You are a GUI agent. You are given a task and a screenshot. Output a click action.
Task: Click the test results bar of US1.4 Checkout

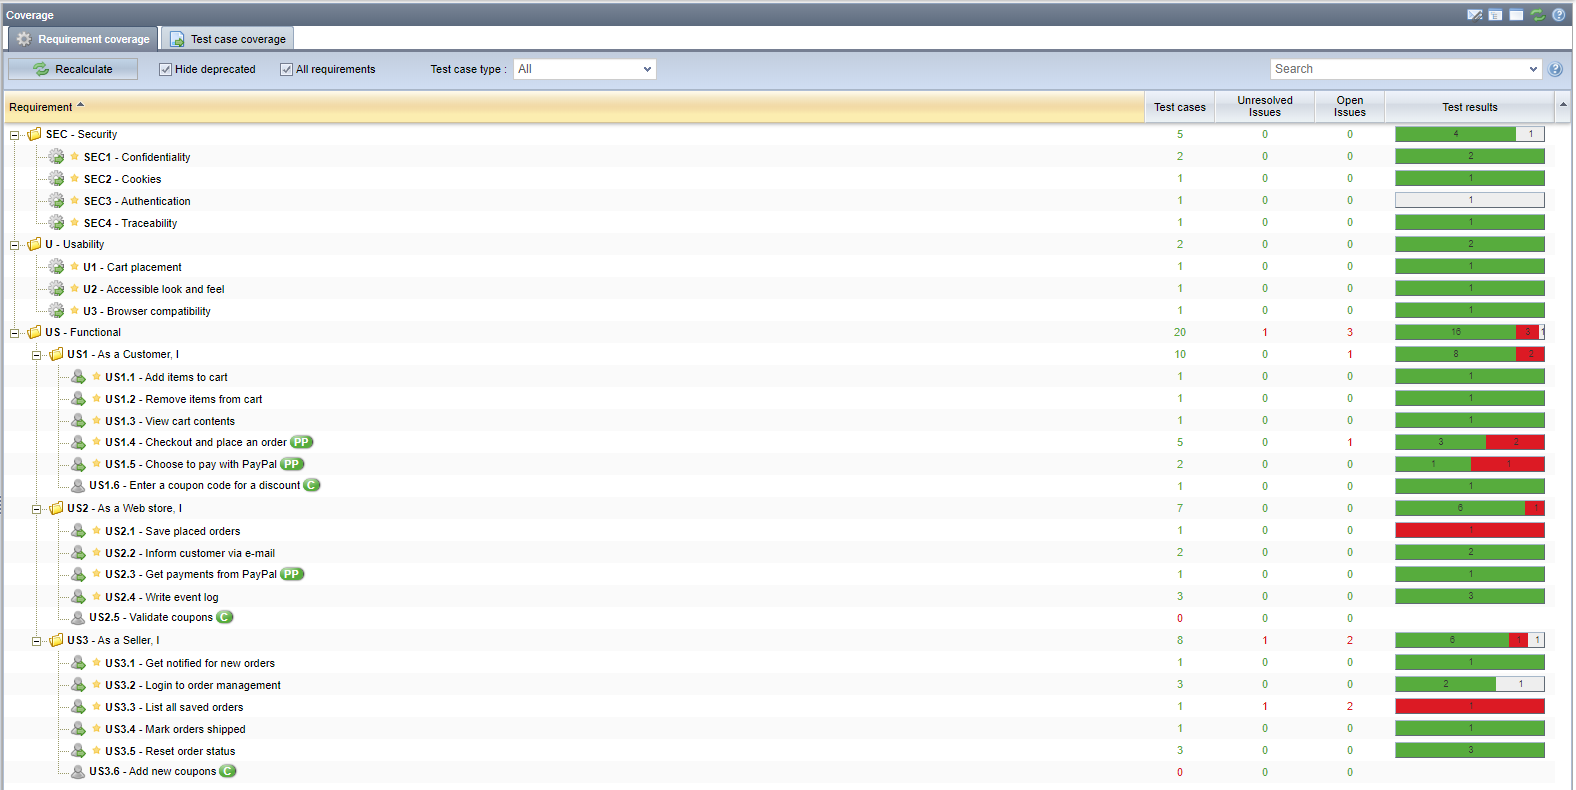pos(1470,442)
